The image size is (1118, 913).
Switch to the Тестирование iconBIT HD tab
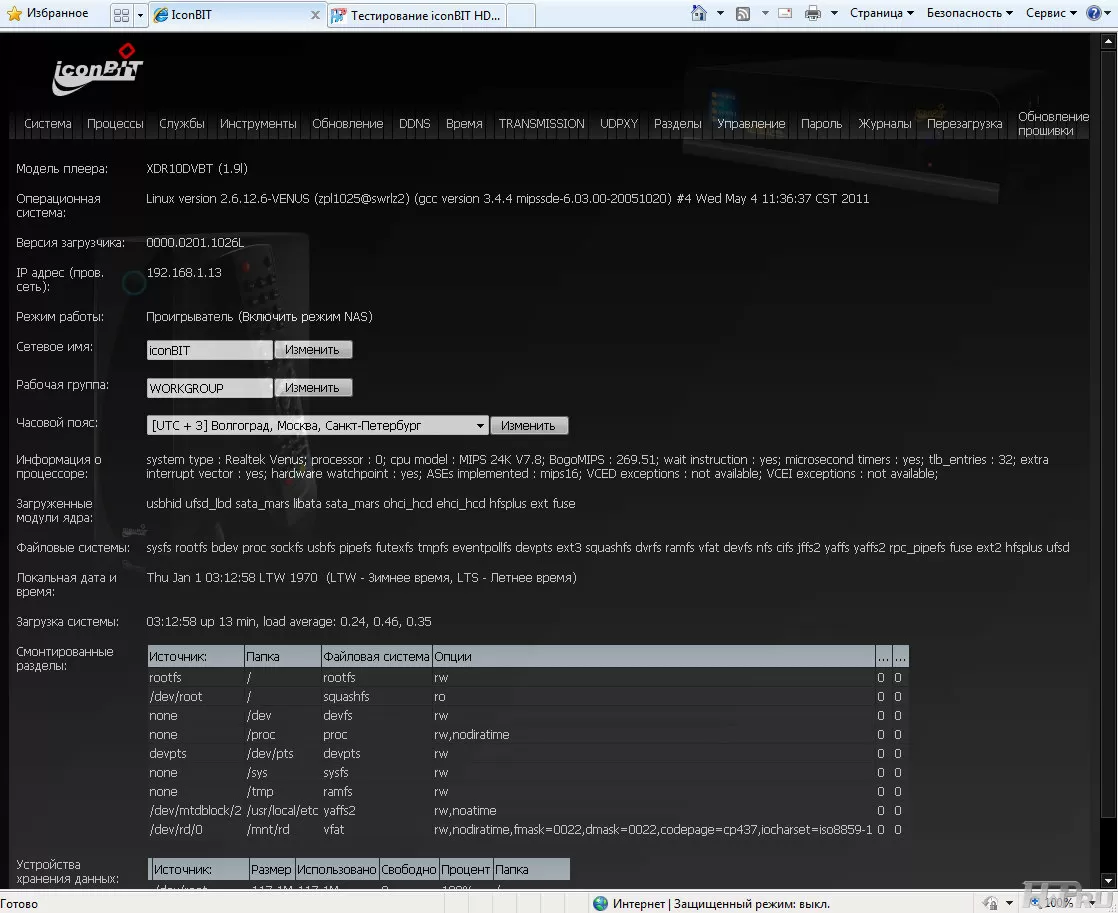(x=418, y=15)
